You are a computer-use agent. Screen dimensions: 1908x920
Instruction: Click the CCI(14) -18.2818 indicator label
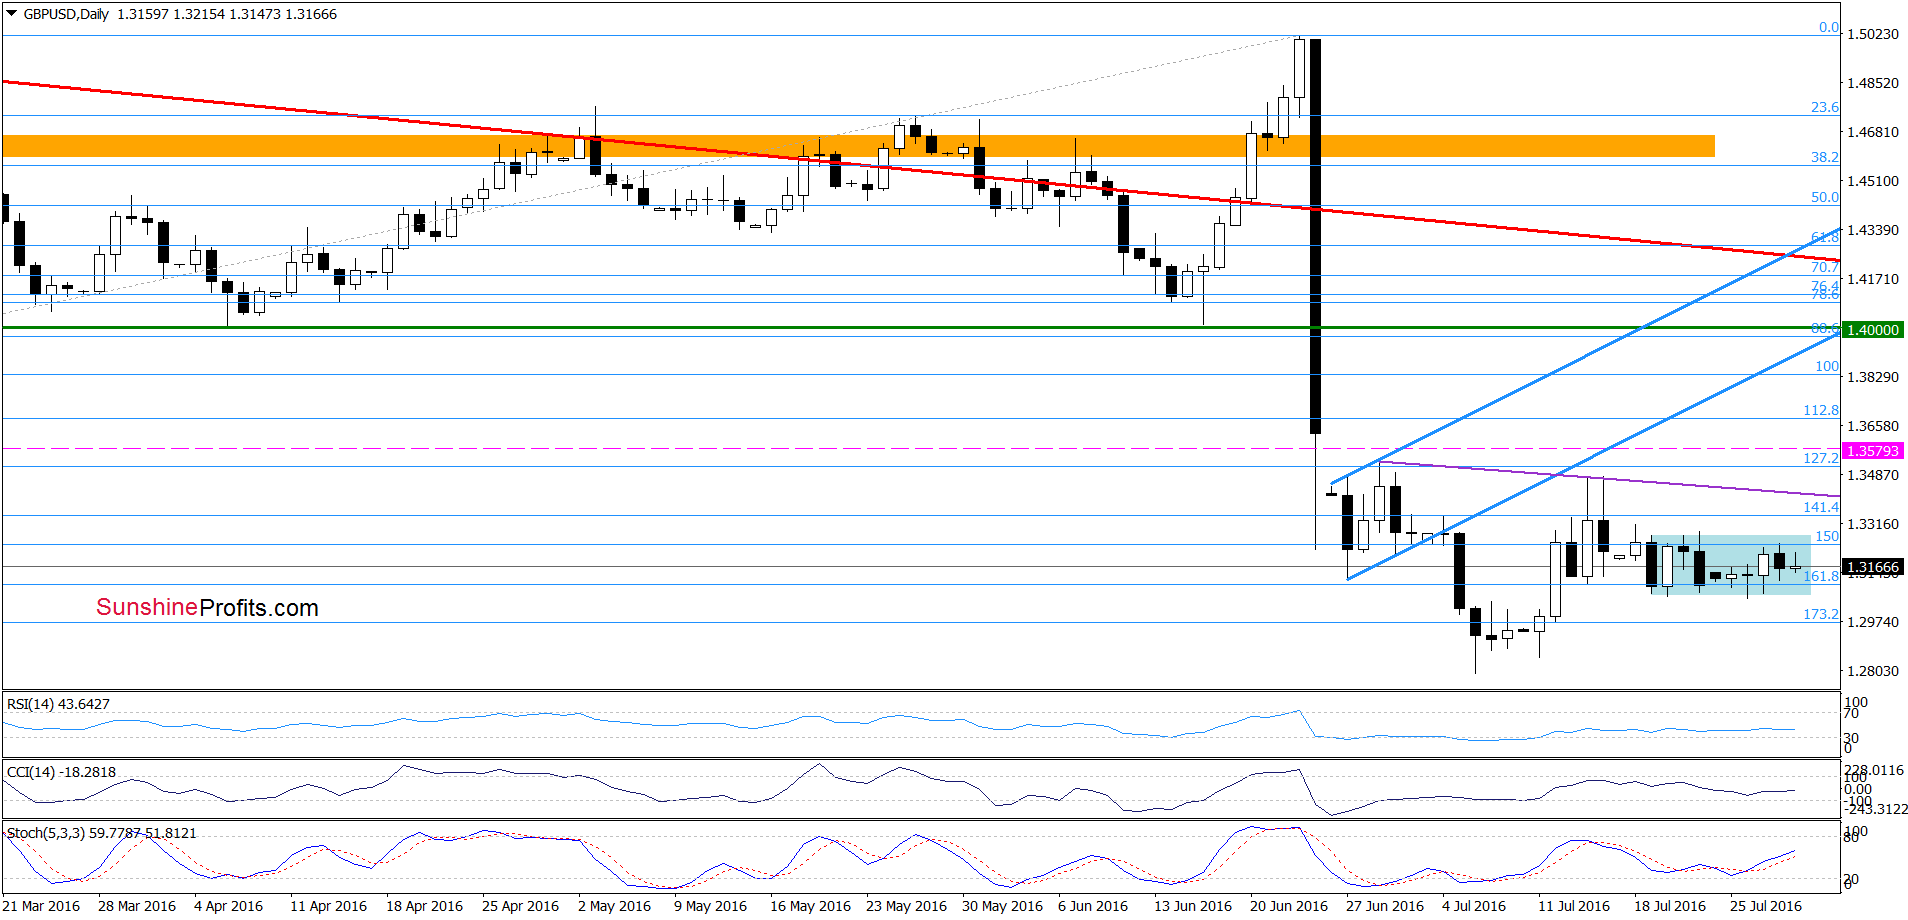[x=61, y=772]
